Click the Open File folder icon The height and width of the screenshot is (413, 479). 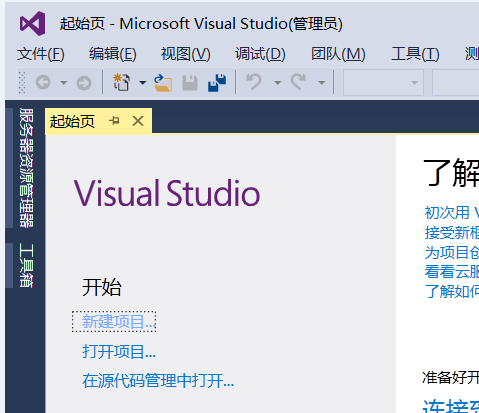coord(163,83)
